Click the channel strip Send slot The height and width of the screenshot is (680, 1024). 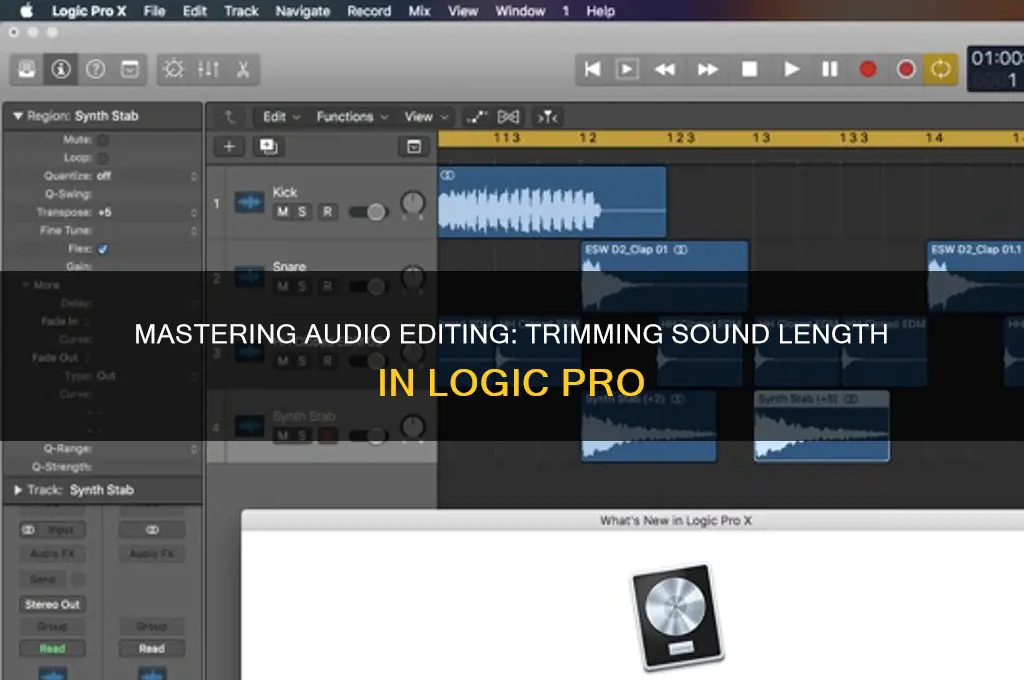43,579
